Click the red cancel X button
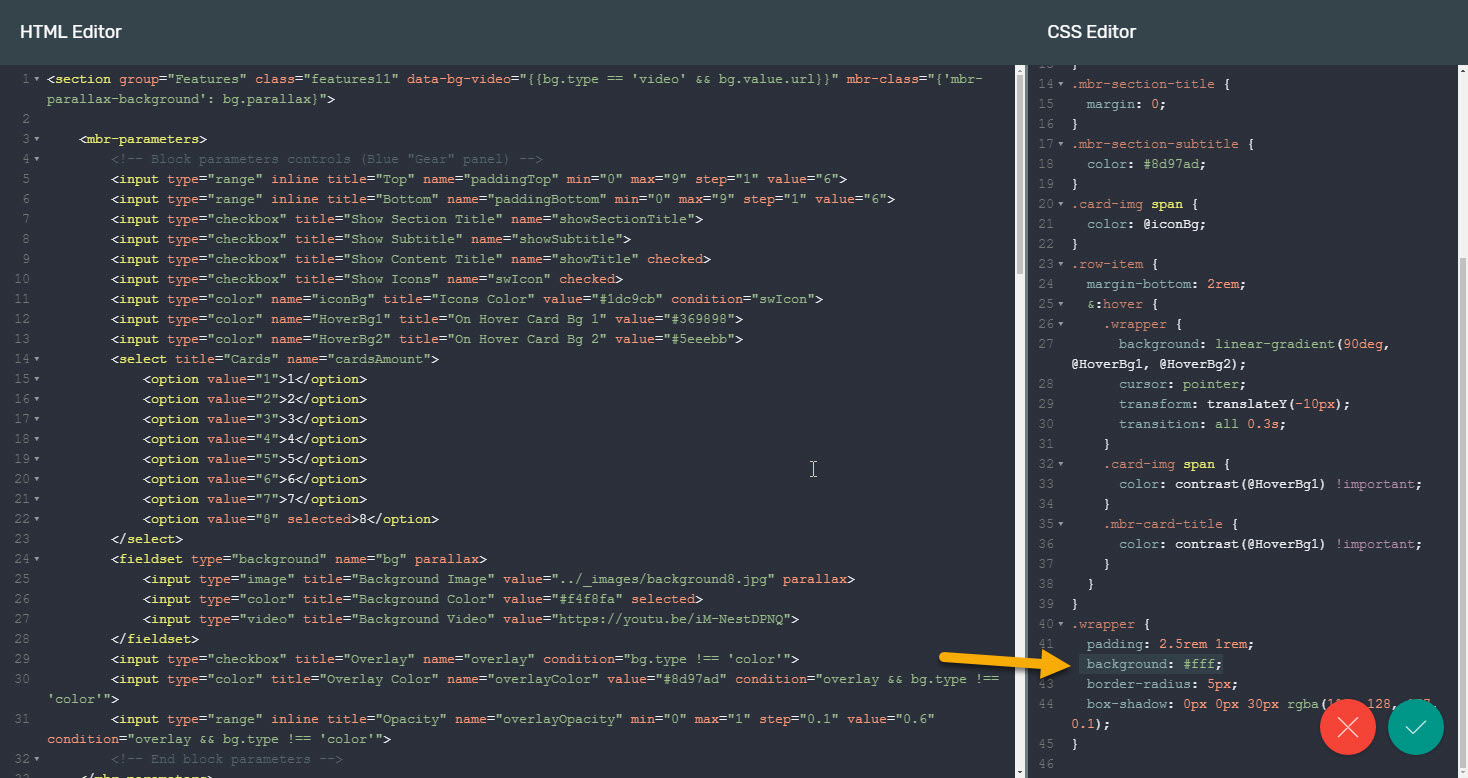 pos(1348,726)
